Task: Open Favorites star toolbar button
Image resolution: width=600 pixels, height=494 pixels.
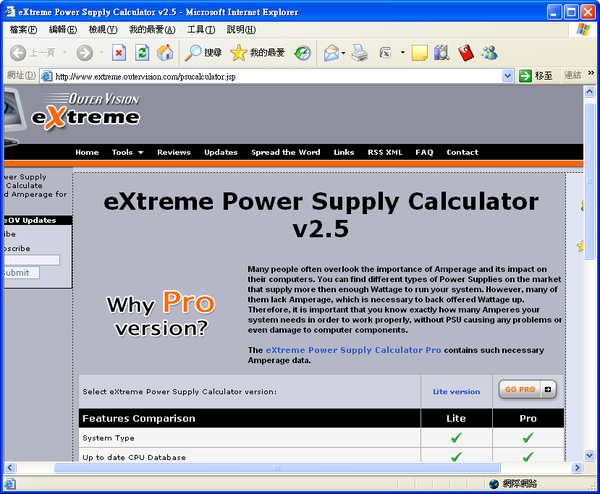Action: pos(257,52)
